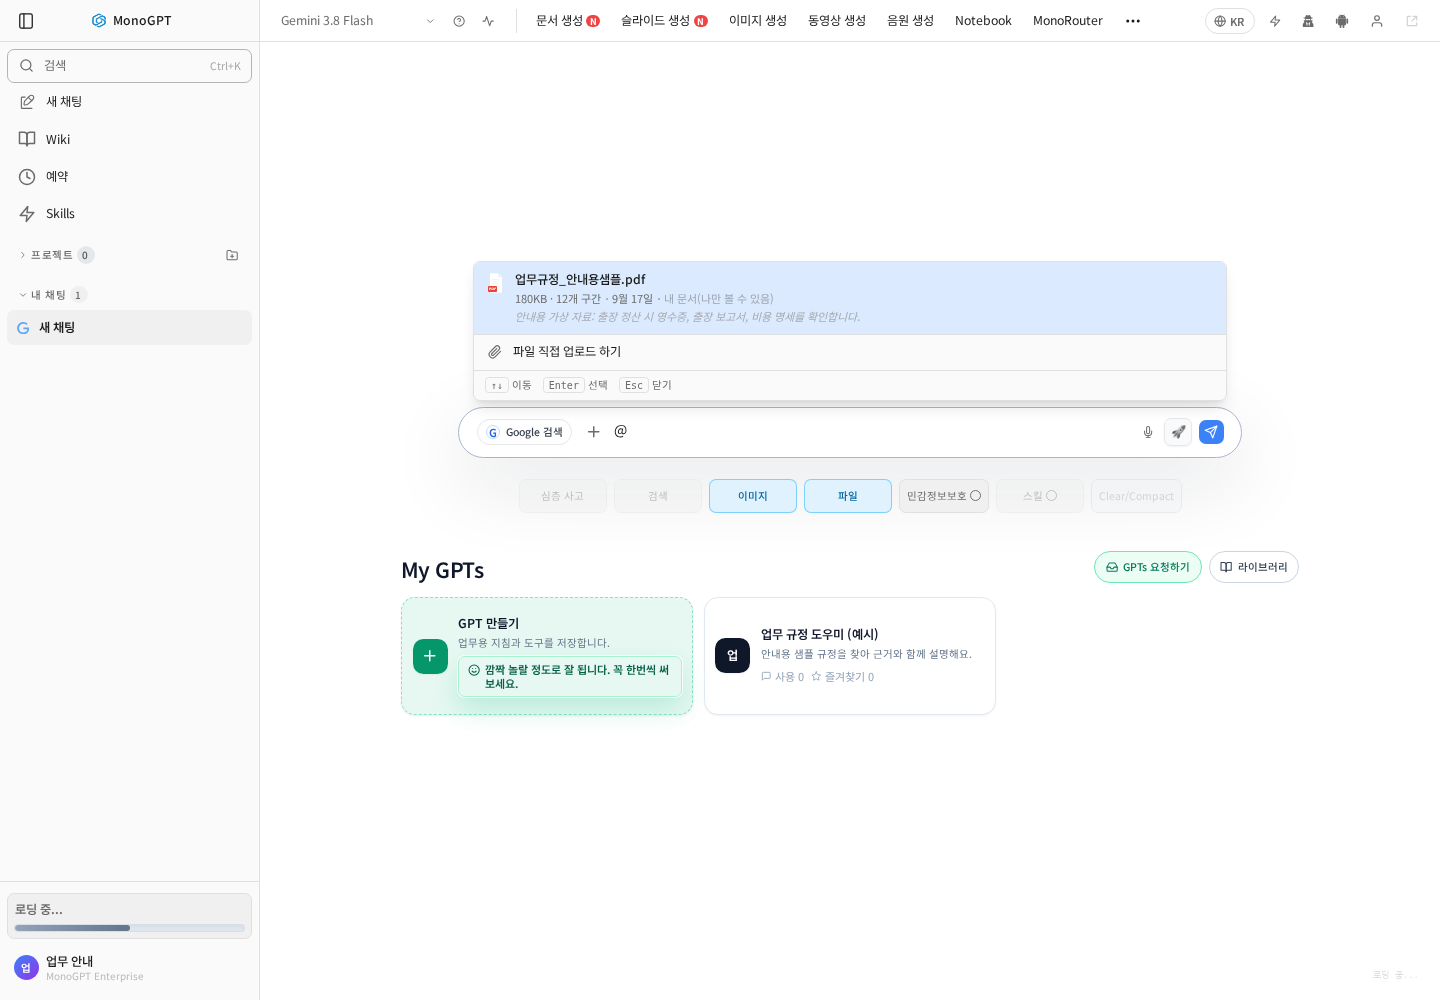
Task: Open the user profile icon in header
Action: 1377,21
